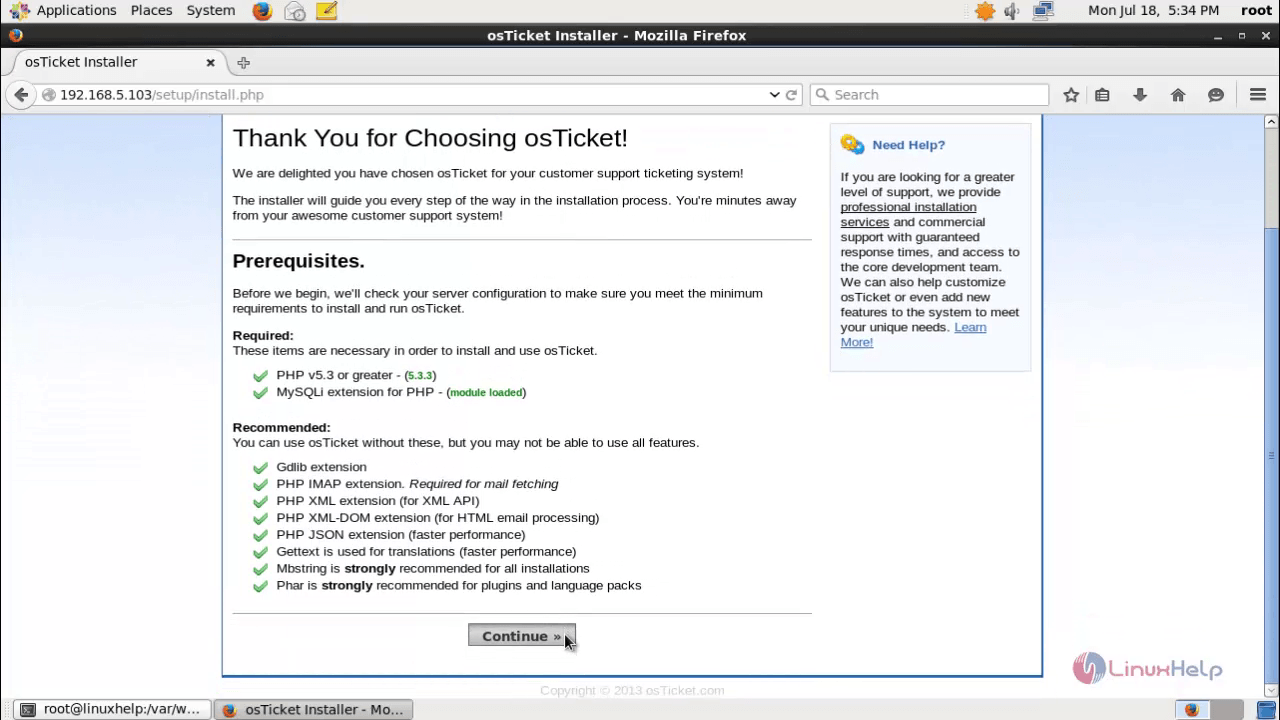Open the network connection icon
Viewport: 1280px width, 720px height.
[x=1043, y=11]
